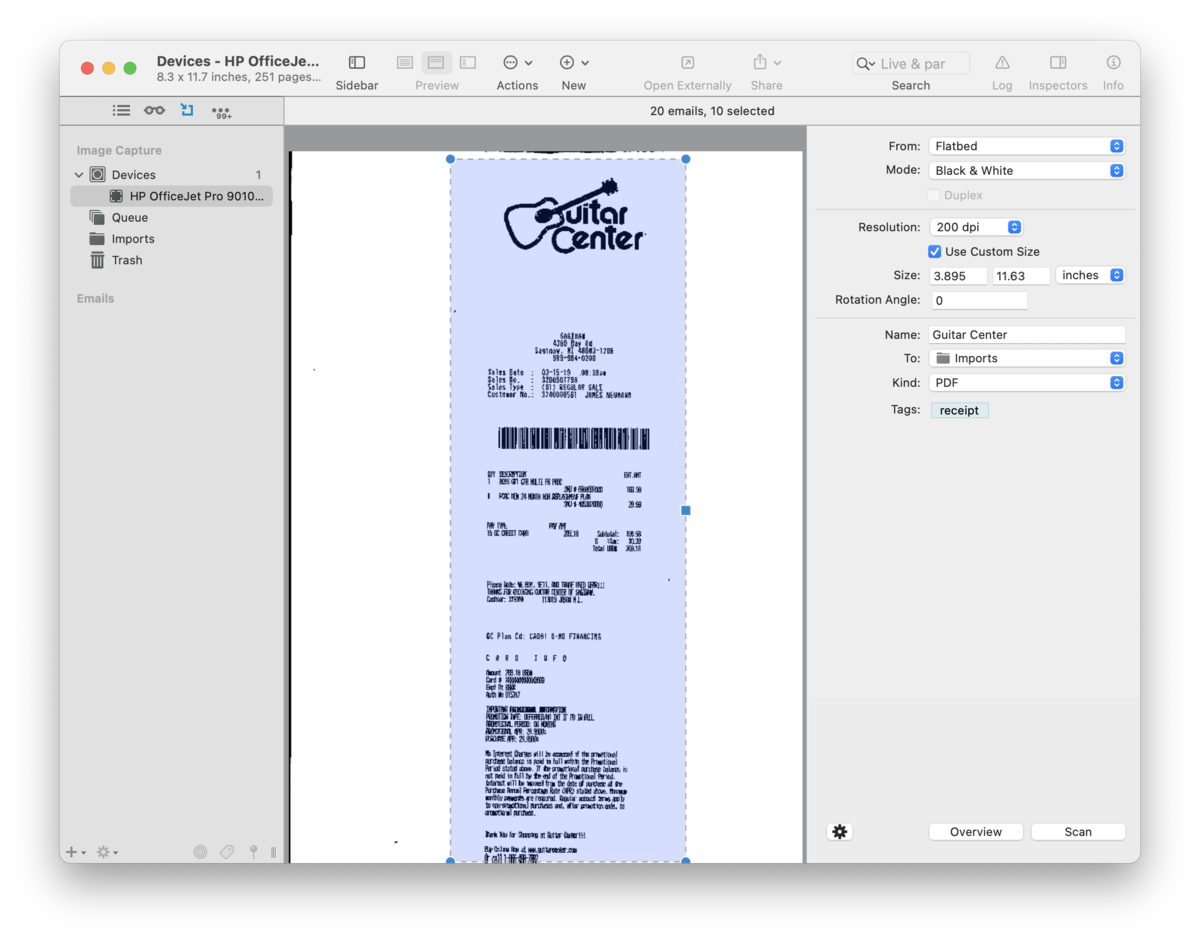Click the Scan button
Screen dimensions: 1200x942
[x=1078, y=832]
